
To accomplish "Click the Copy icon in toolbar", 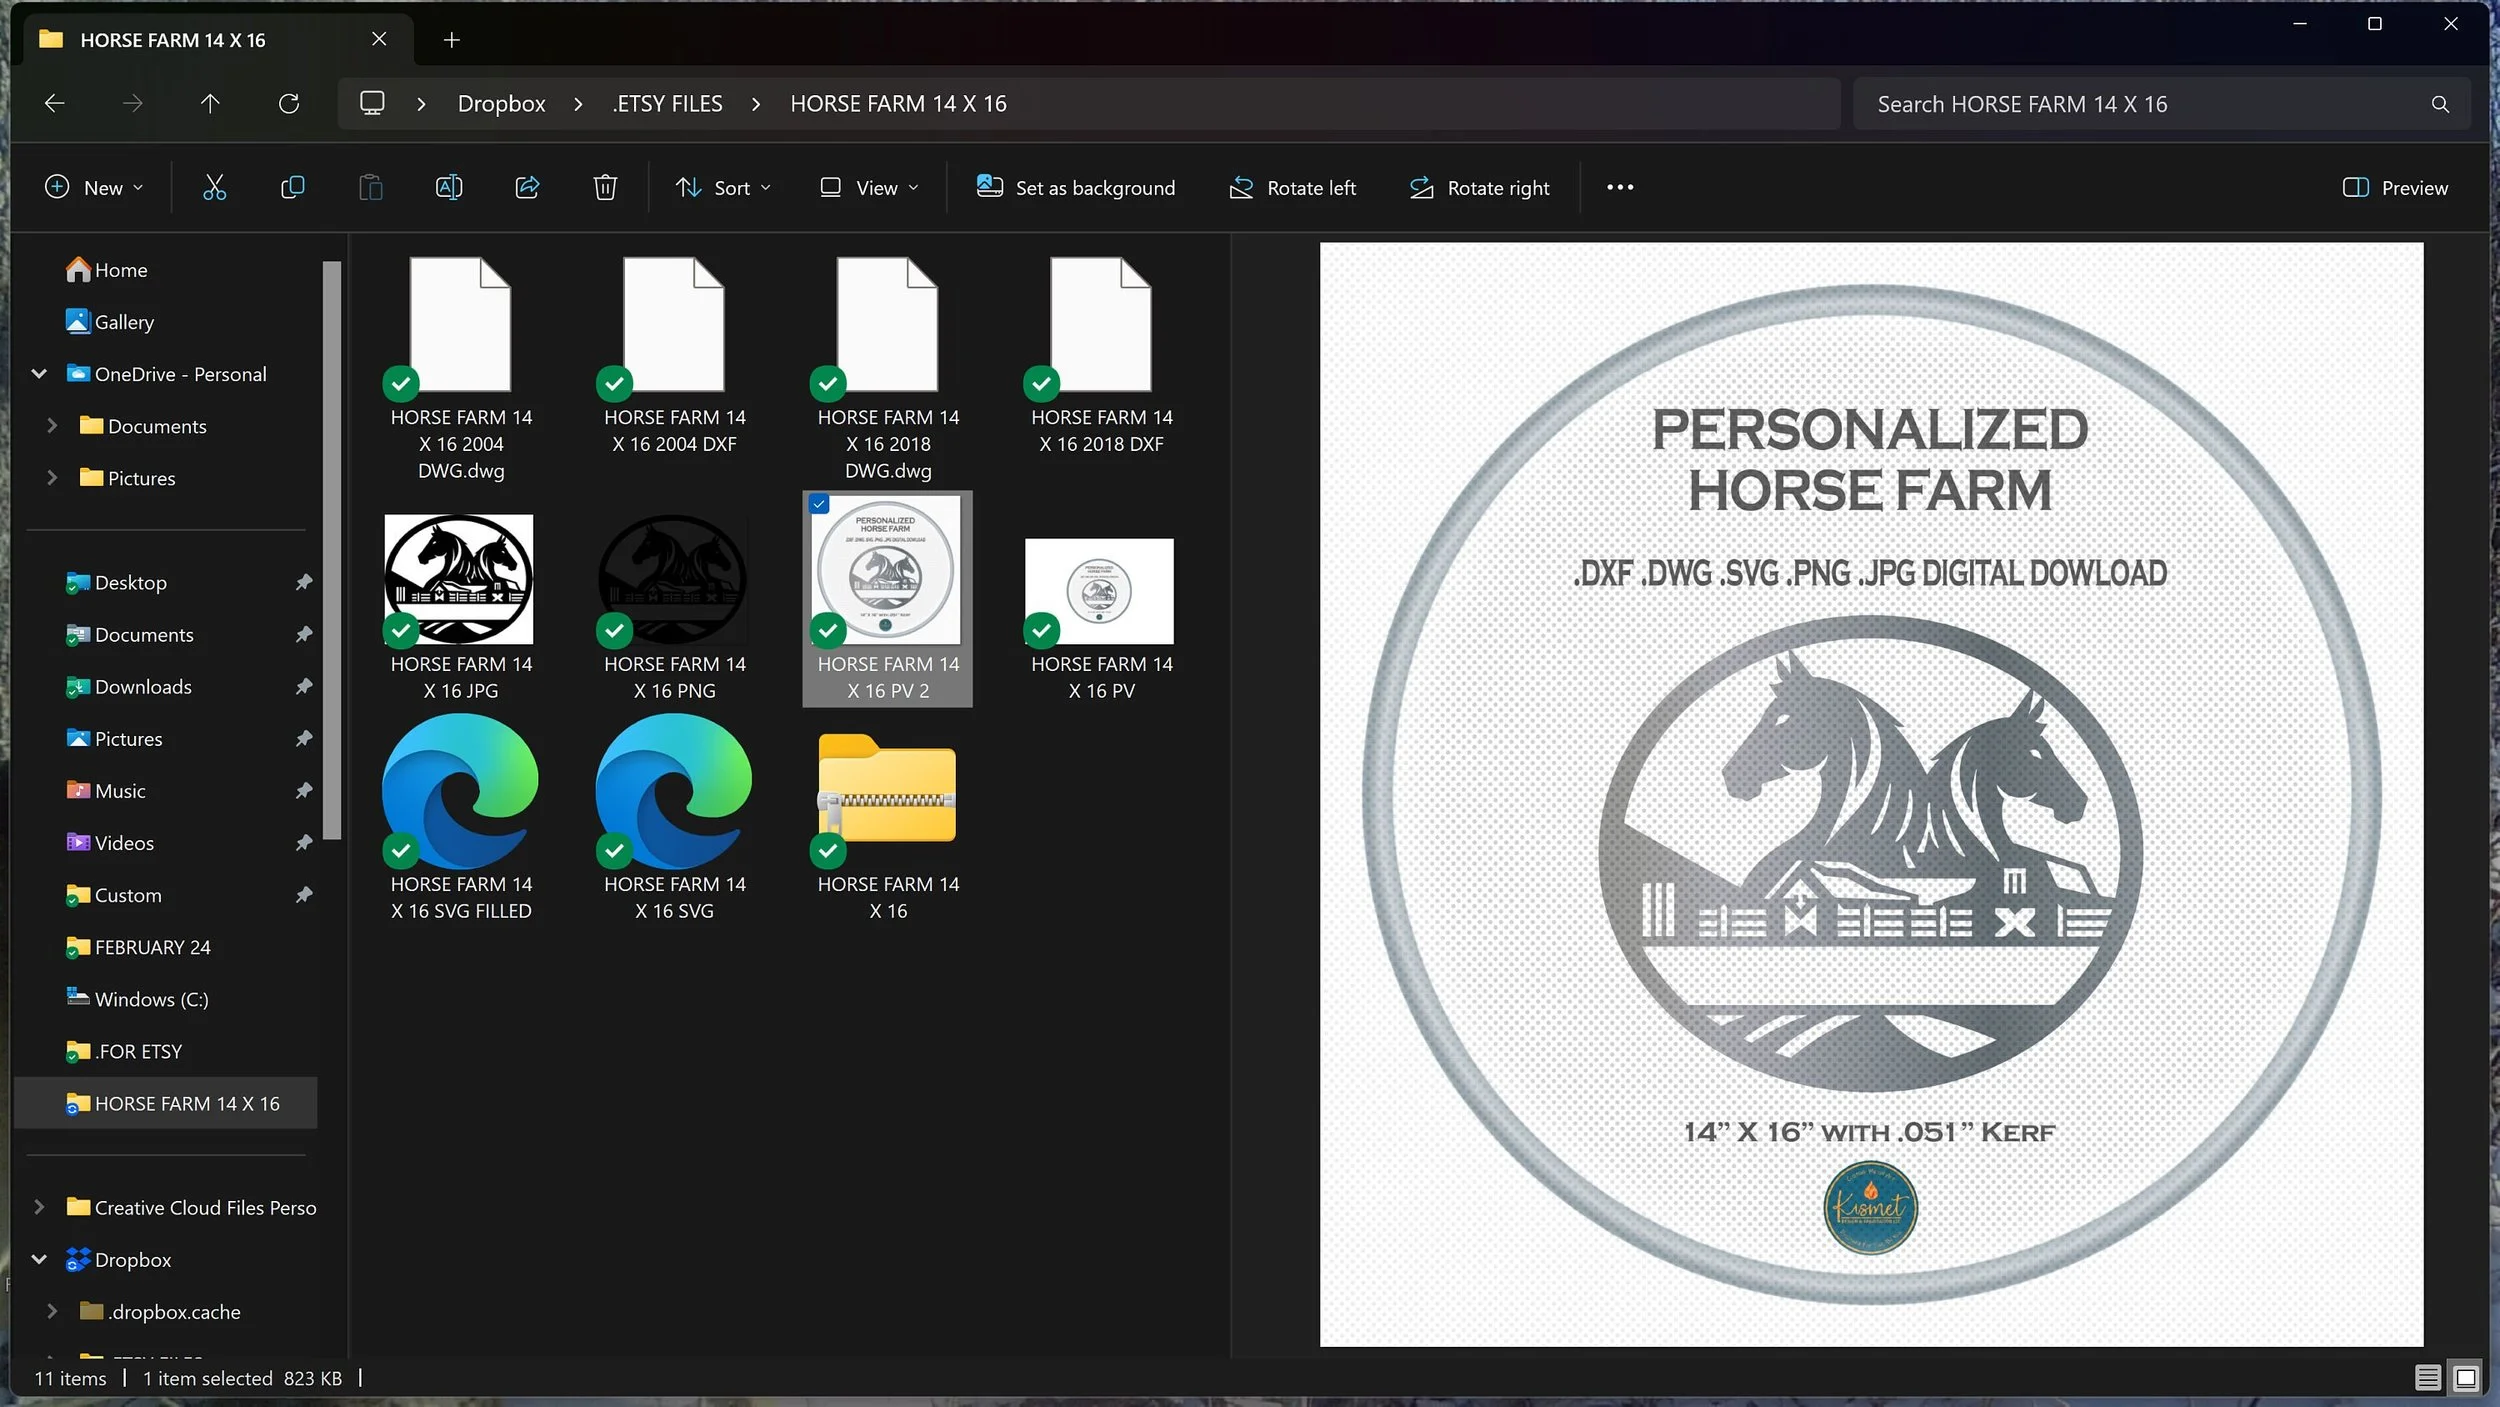I will [x=292, y=187].
